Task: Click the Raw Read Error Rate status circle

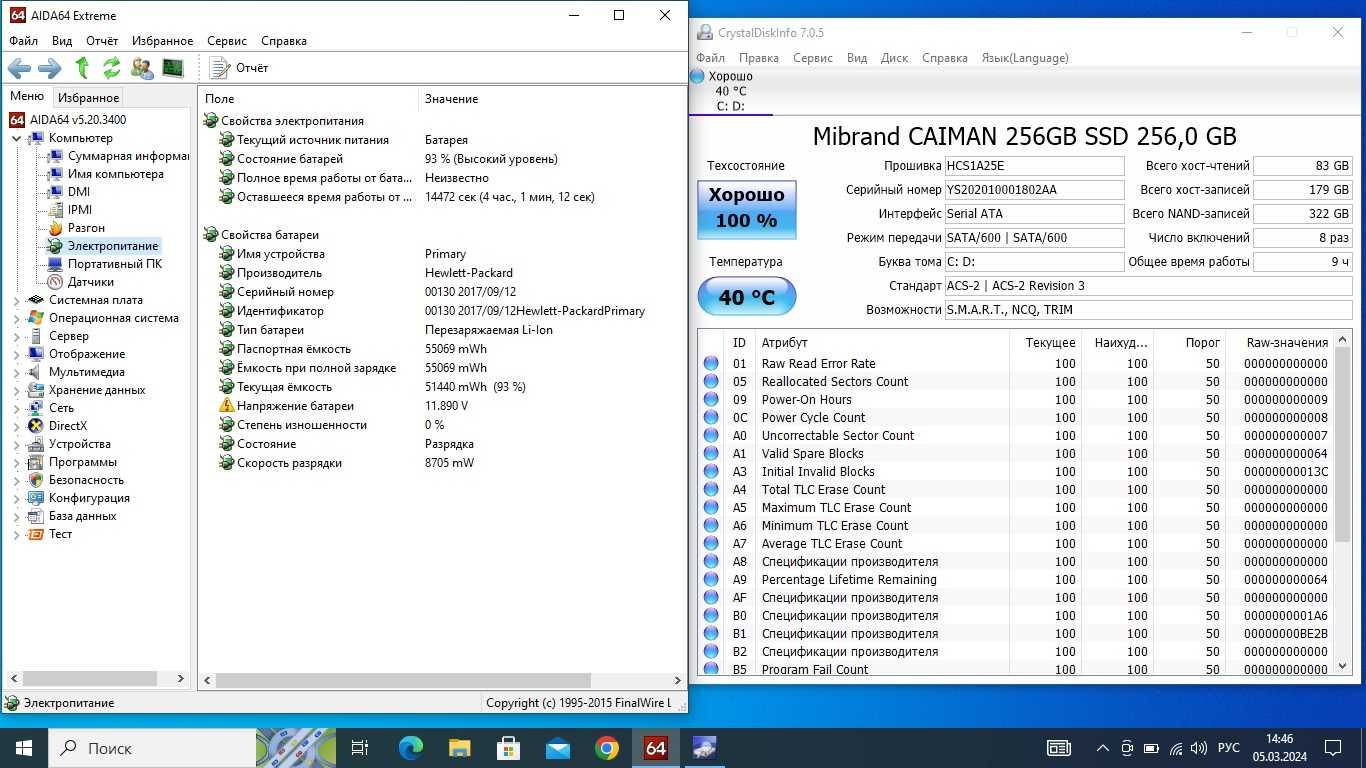Action: 711,364
